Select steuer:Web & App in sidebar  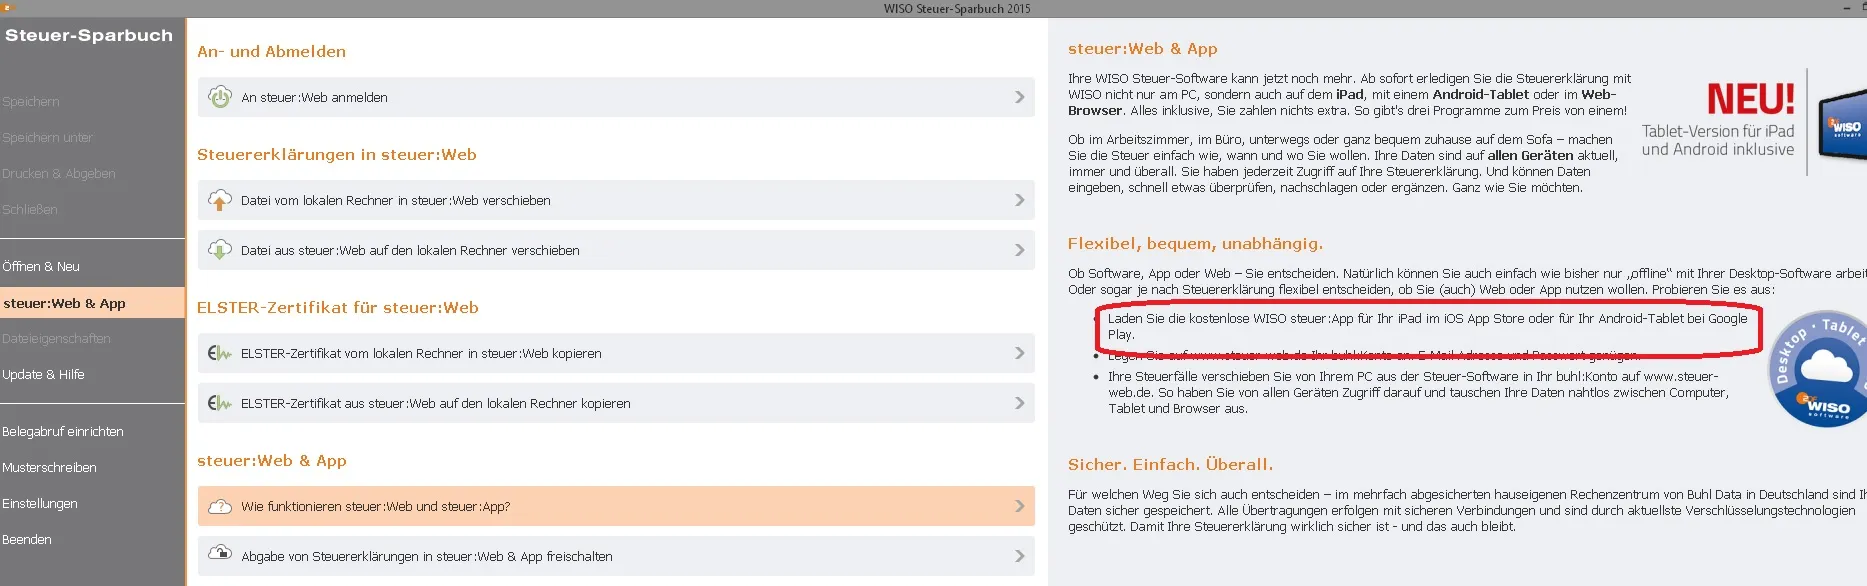[x=65, y=303]
